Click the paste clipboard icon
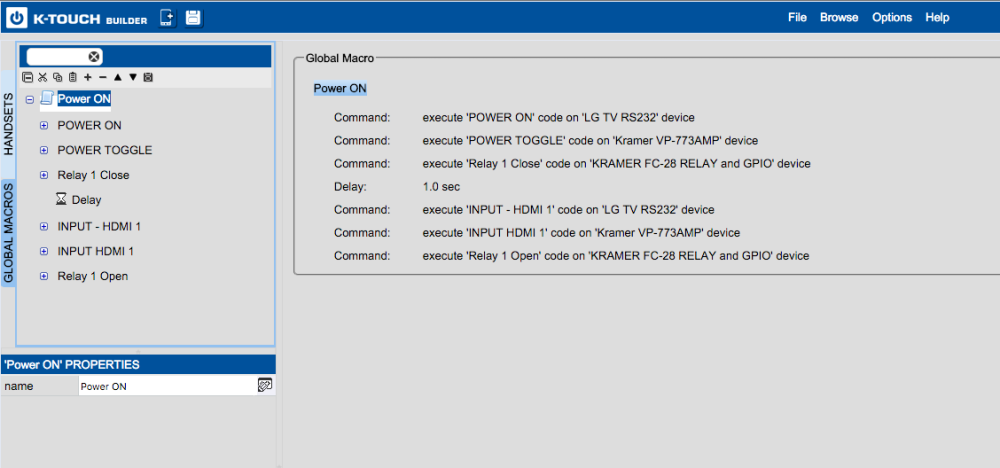 point(73,77)
